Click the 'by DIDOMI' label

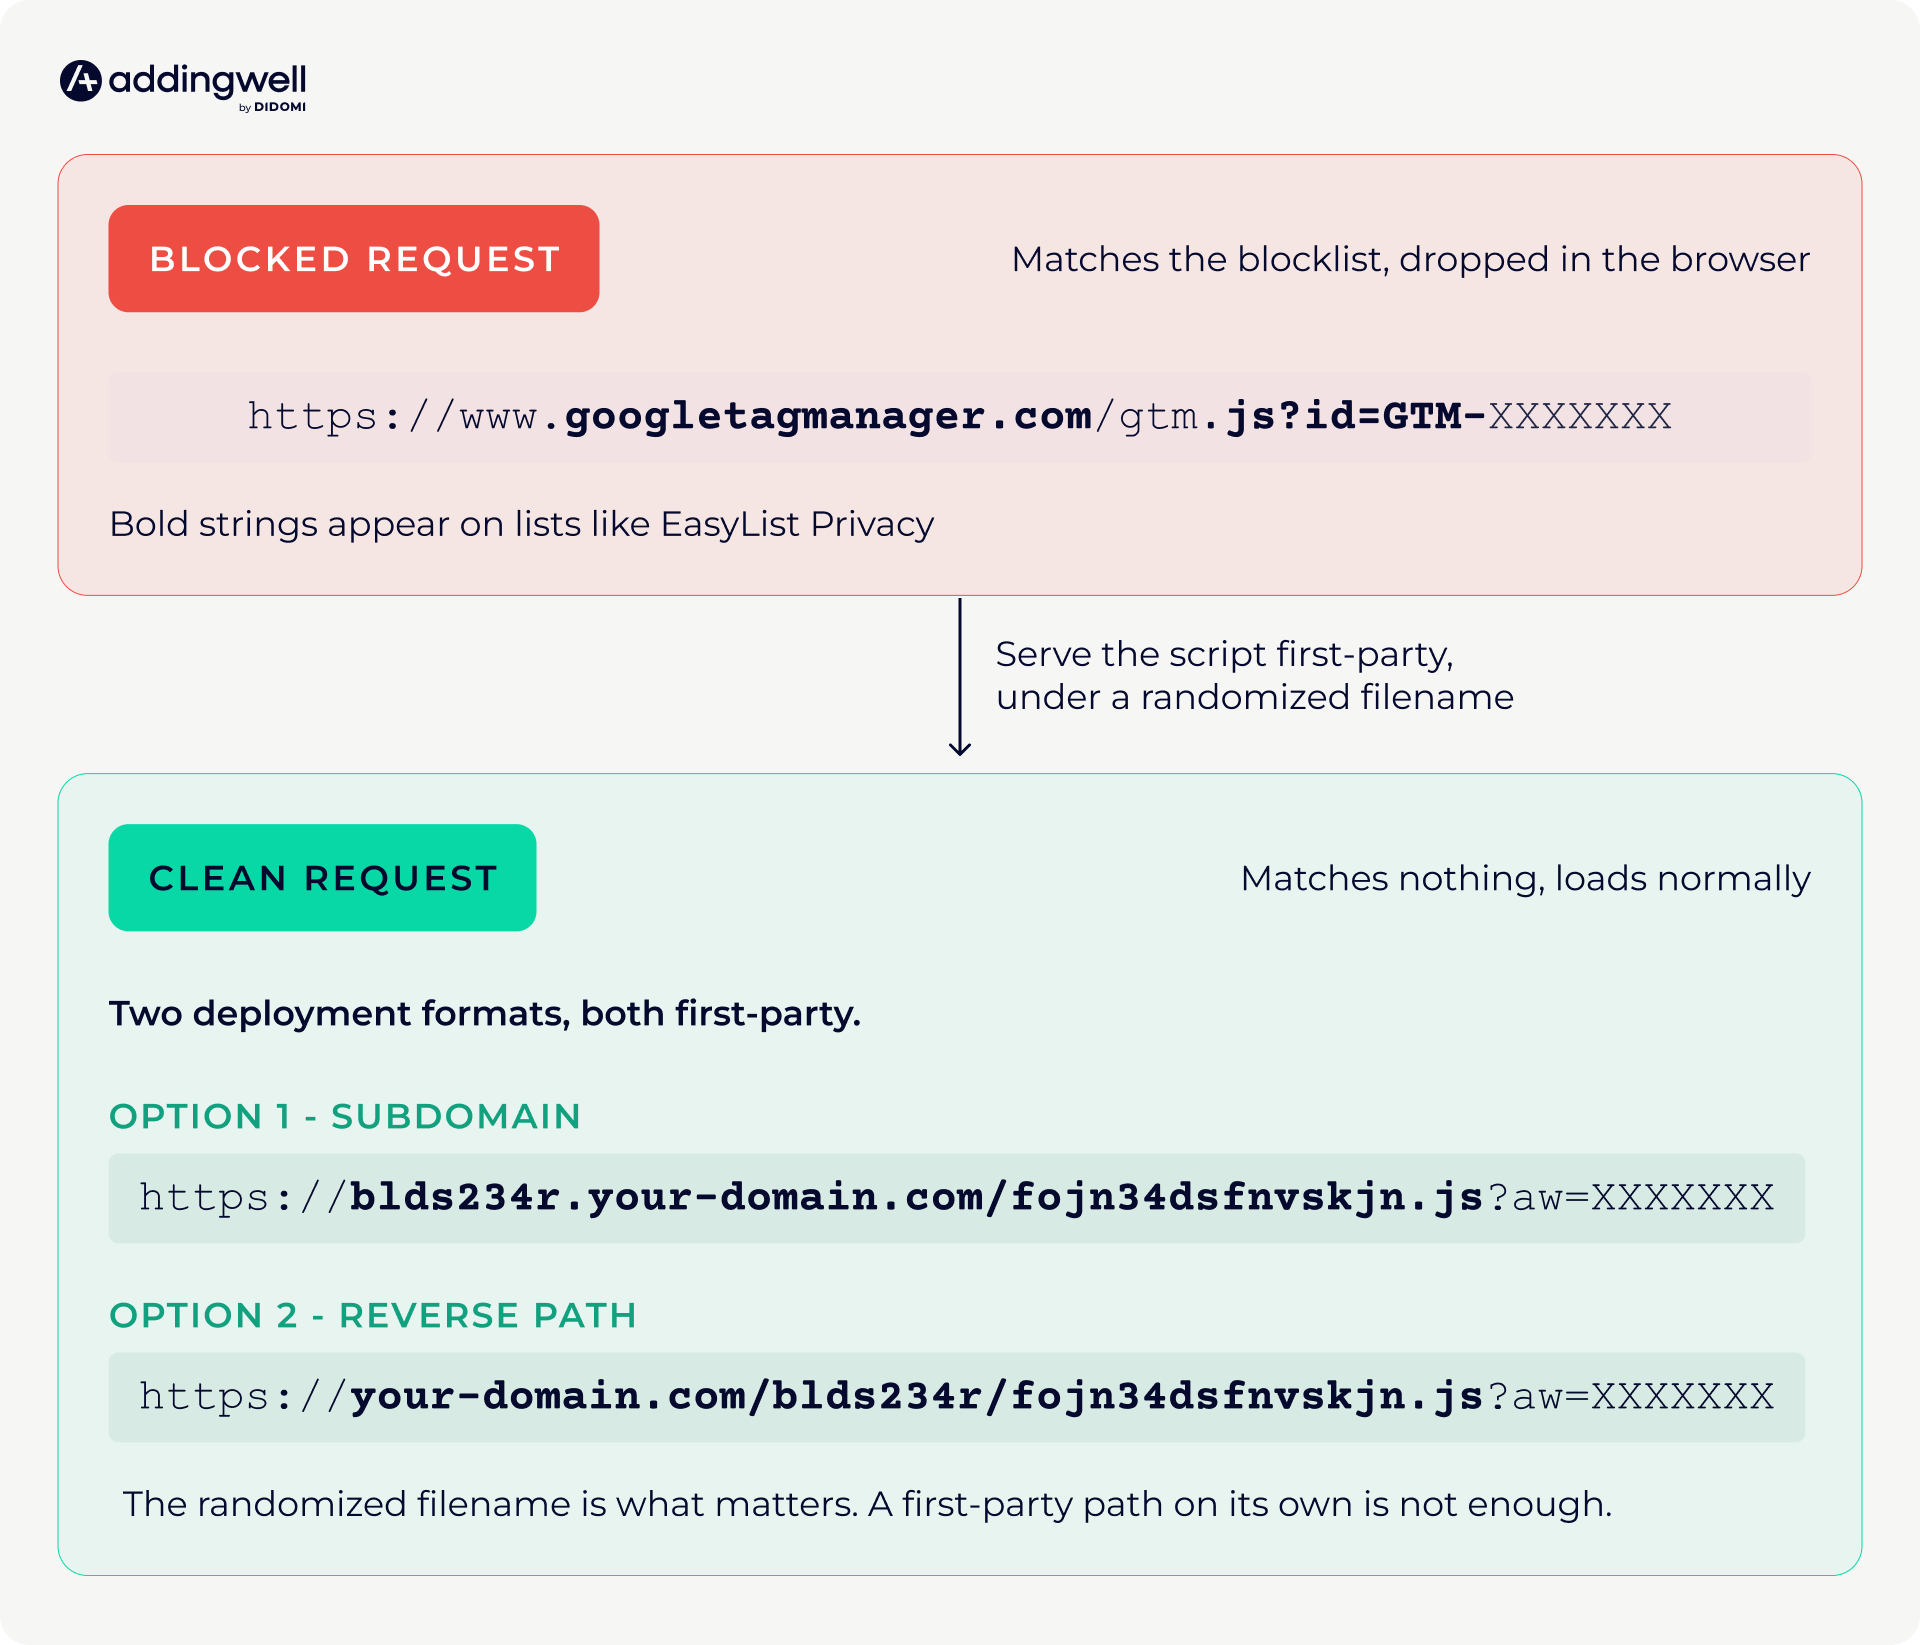coord(272,107)
